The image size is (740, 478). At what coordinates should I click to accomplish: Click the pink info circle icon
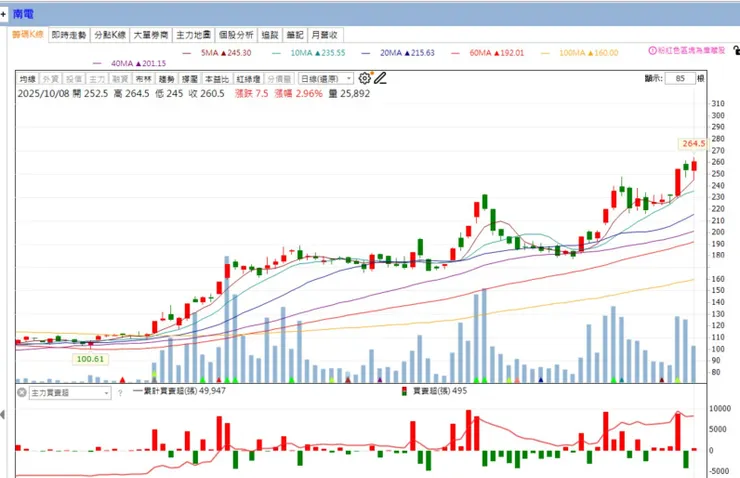point(653,50)
